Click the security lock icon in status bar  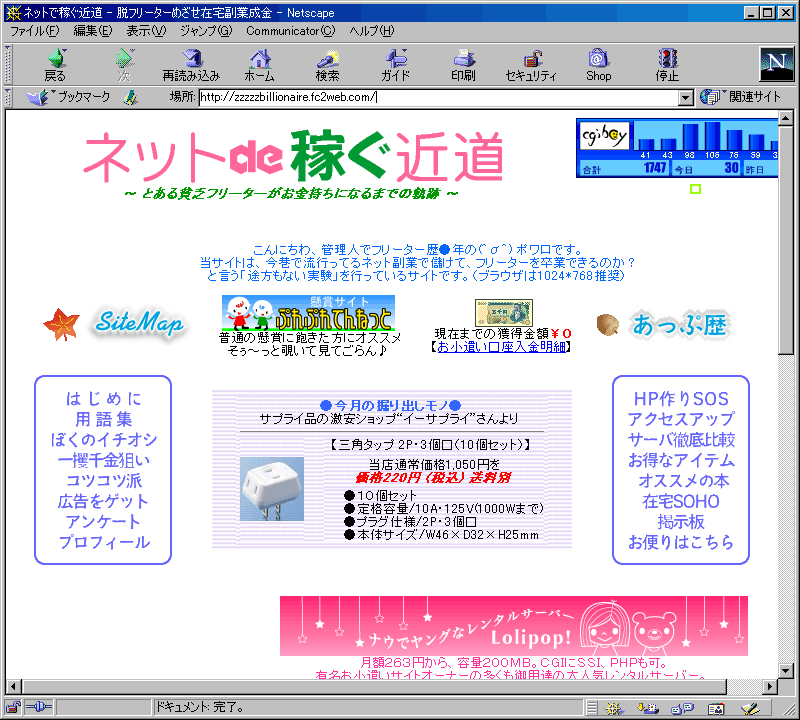pos(13,707)
